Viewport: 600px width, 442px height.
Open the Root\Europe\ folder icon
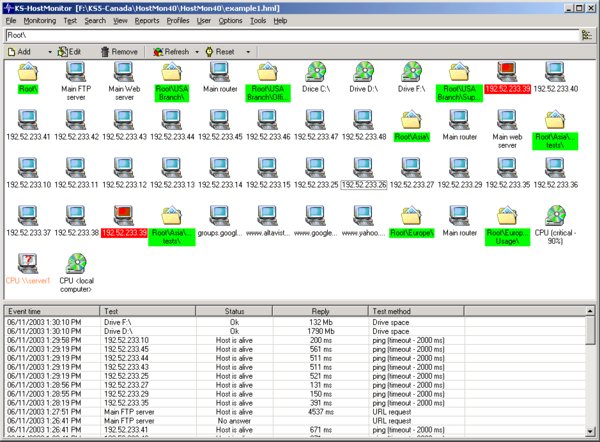[413, 215]
